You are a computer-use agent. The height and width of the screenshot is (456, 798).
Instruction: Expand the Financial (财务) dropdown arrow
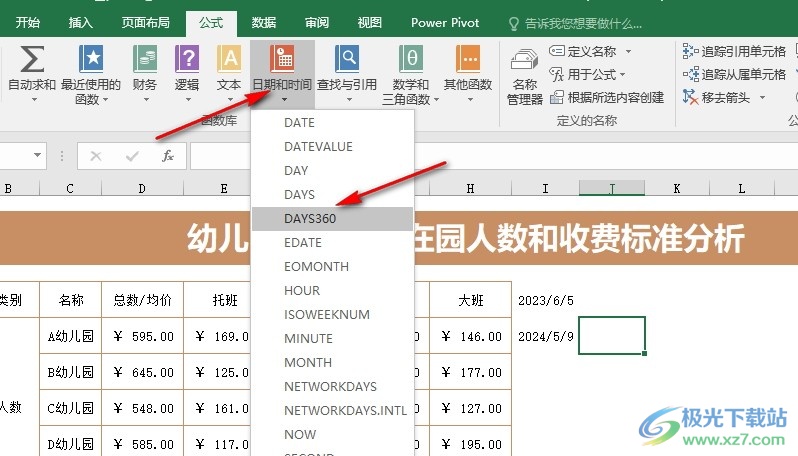point(146,99)
